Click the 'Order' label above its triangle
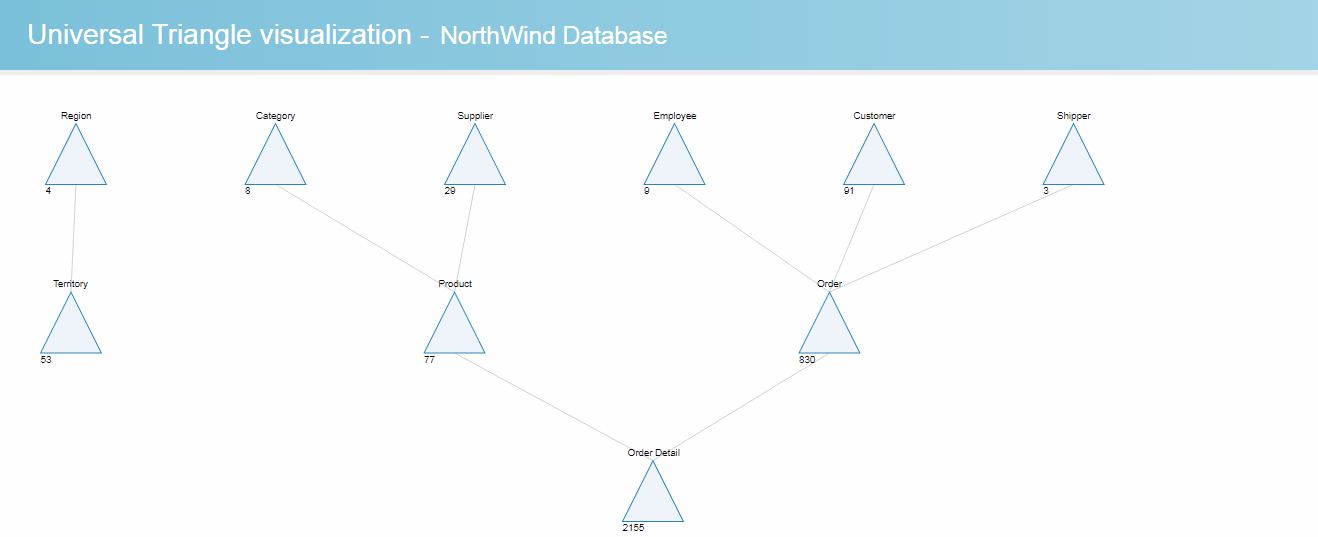 tap(829, 284)
